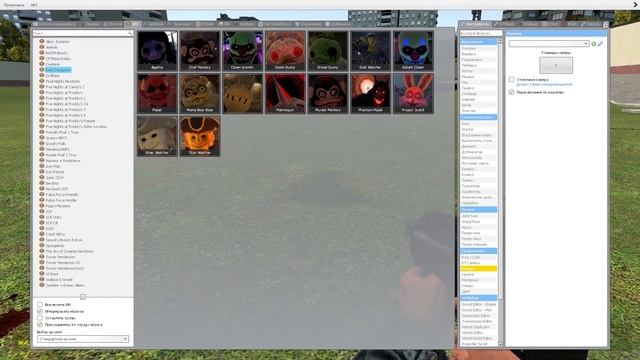640x360 pixels.
Task: Spawn the Titan Watcher pirate NPC
Action: click(200, 136)
